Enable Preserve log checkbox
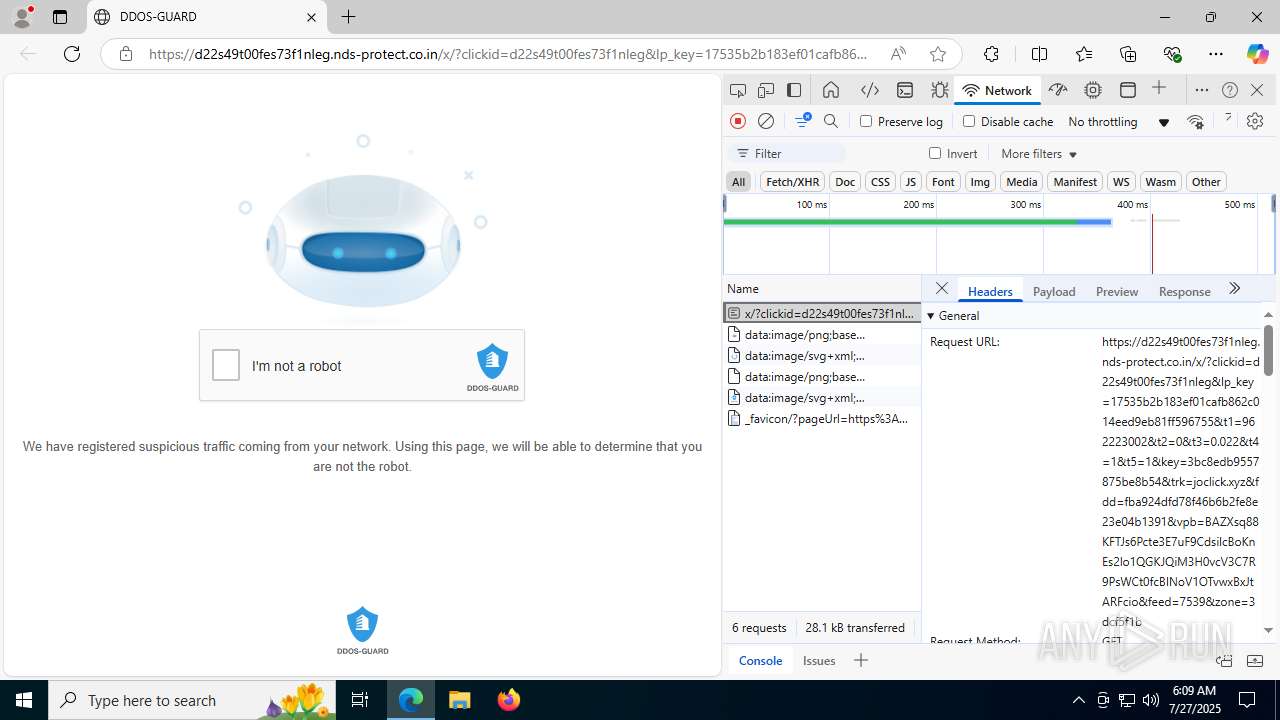This screenshot has width=1280, height=720. pyautogui.click(x=866, y=121)
